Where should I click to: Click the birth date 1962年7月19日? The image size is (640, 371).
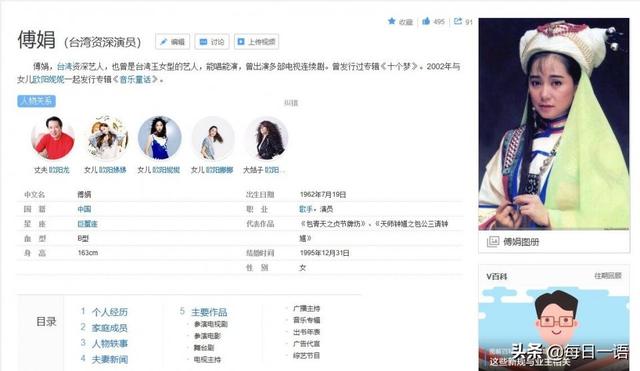pyautogui.click(x=323, y=194)
